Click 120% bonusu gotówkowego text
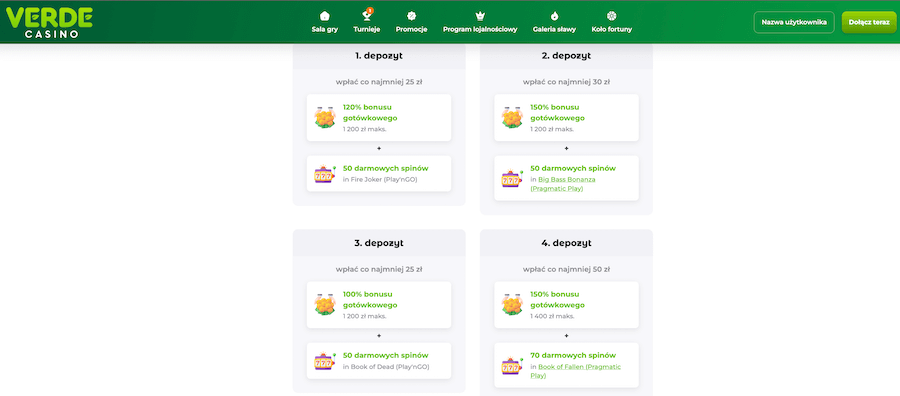The width and height of the screenshot is (900, 396). click(371, 112)
